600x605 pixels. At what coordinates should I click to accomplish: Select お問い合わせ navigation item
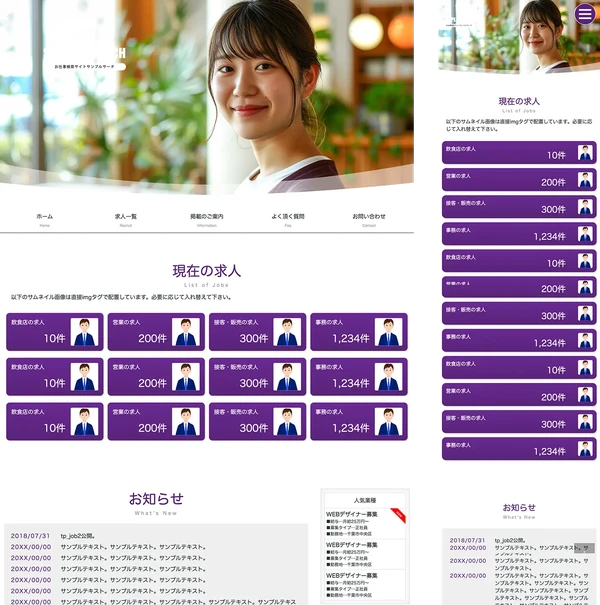(369, 220)
